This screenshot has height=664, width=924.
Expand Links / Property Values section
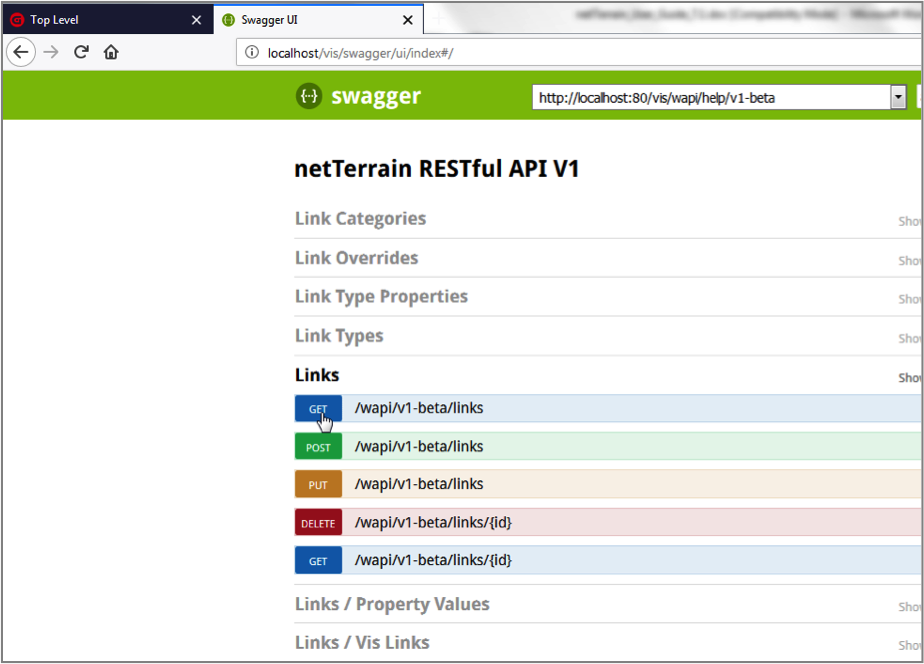(392, 604)
